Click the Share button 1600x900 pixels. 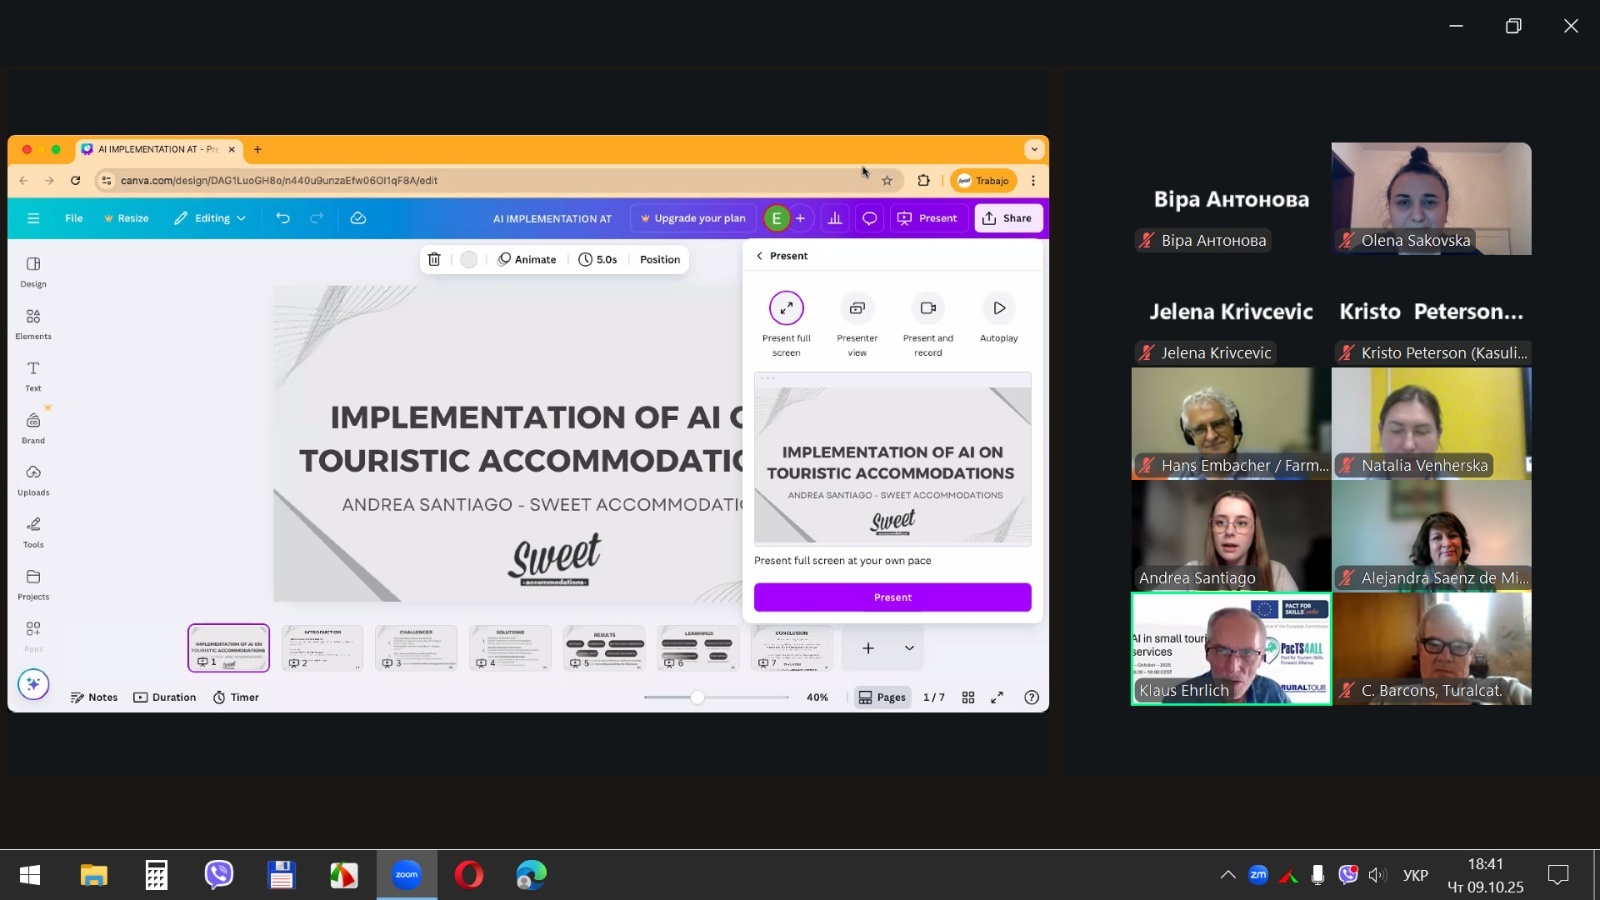[1008, 218]
